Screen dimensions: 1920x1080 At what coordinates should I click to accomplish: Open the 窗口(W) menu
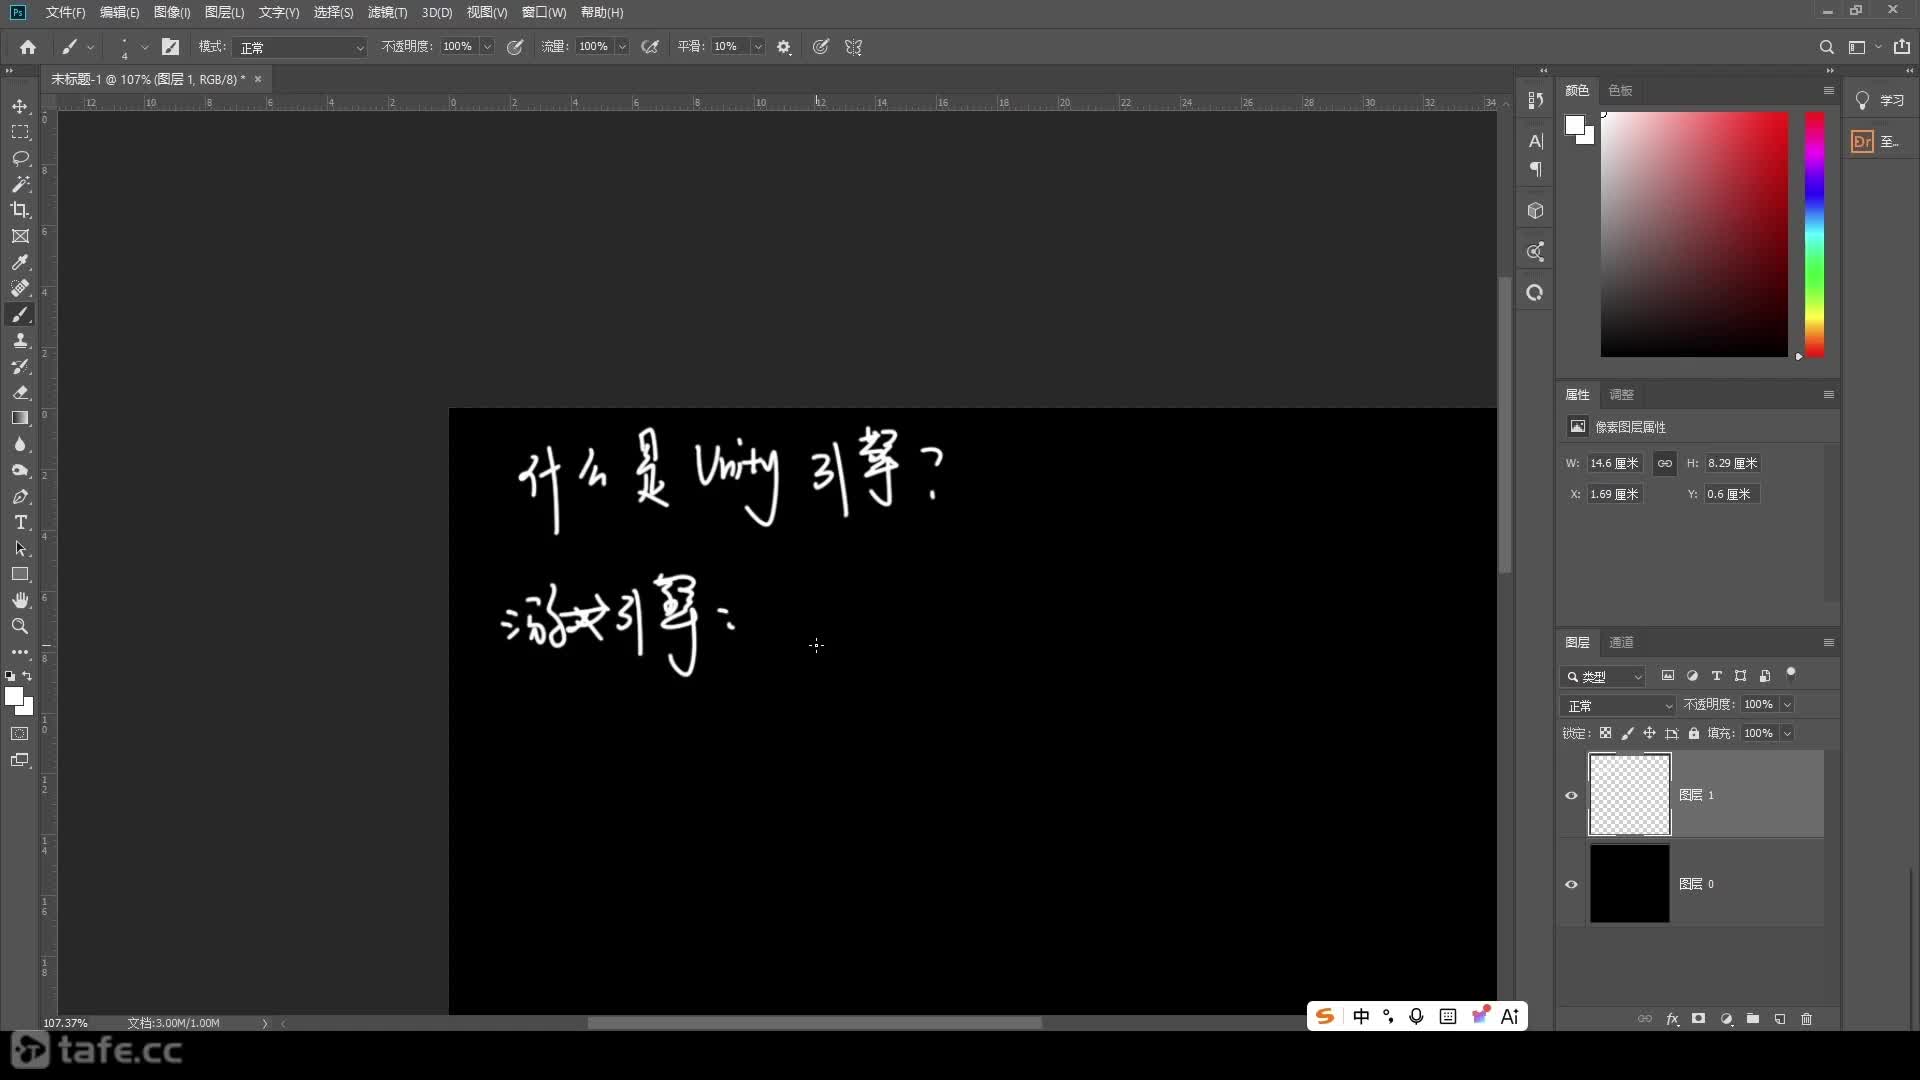tap(544, 12)
